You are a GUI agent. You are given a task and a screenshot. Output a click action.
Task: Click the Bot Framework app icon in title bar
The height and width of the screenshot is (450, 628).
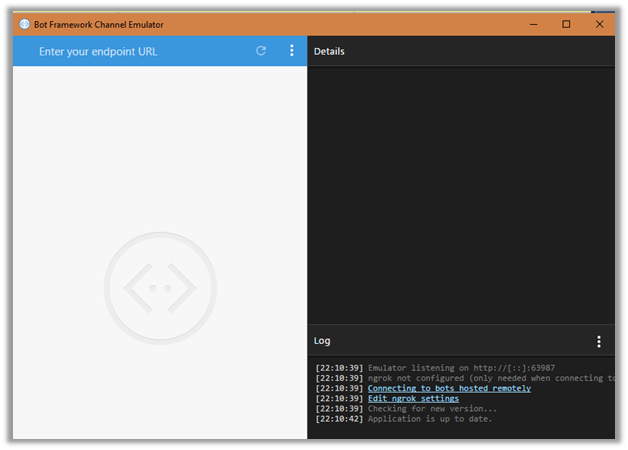pos(25,24)
